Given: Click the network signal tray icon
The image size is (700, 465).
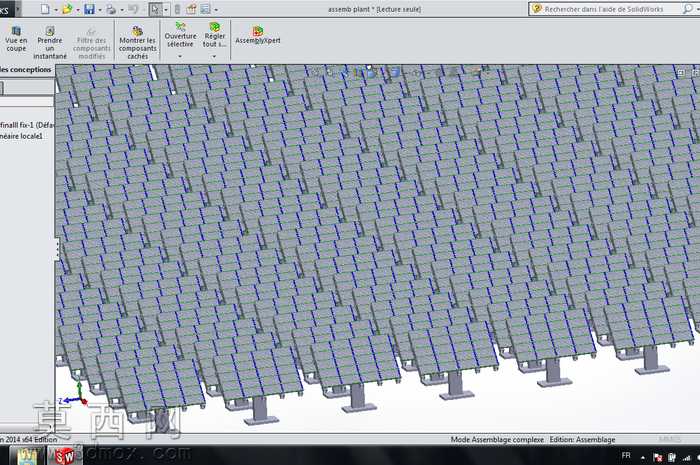Looking at the screenshot, I should coord(686,457).
